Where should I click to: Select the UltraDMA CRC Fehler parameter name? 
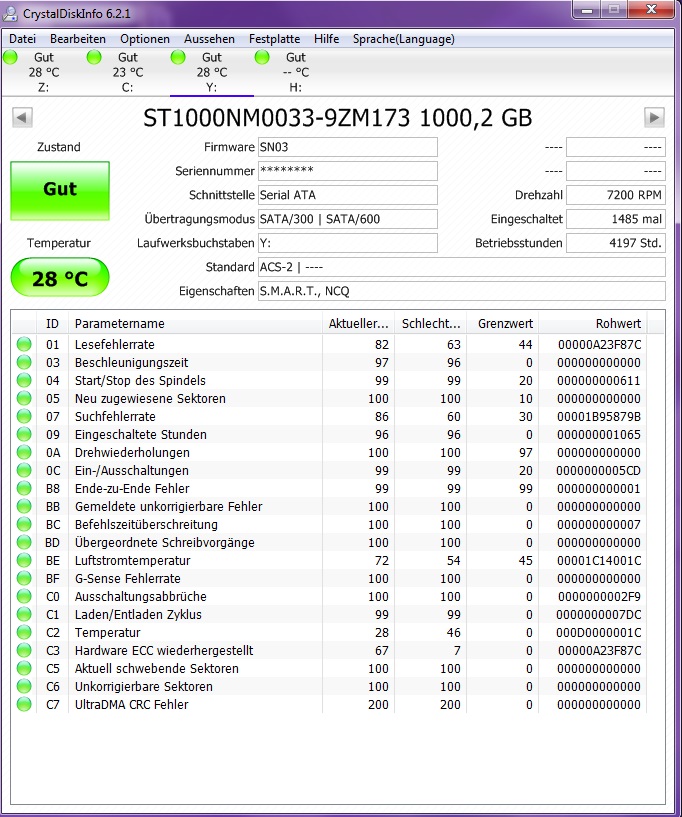pos(131,704)
